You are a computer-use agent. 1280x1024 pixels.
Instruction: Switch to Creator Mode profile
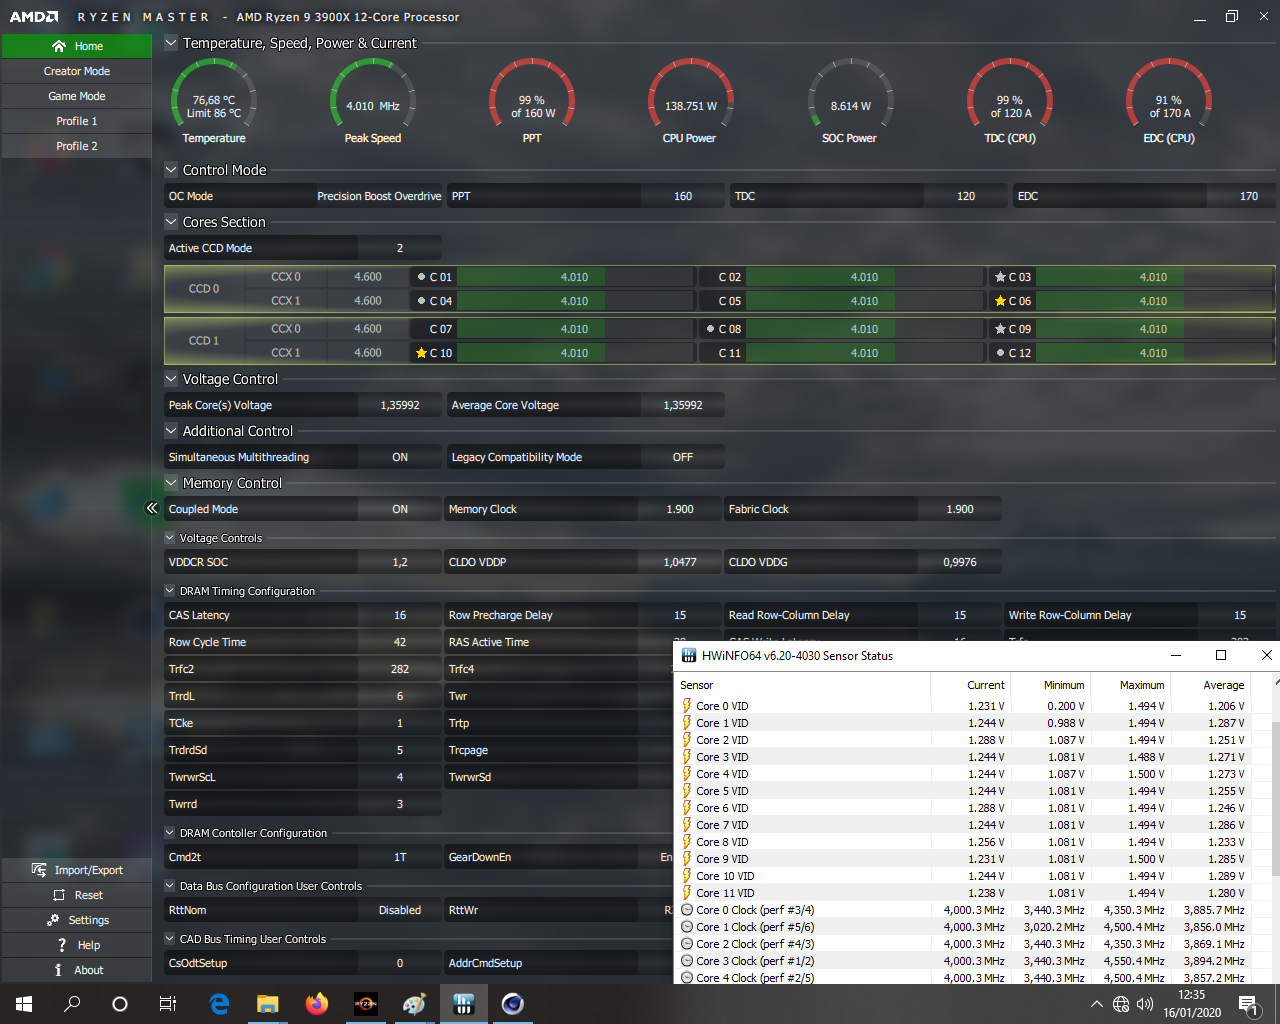click(x=77, y=71)
